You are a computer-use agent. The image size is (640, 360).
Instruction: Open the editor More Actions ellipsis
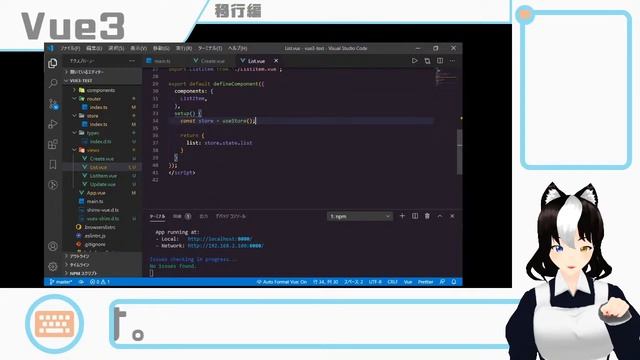pos(452,61)
